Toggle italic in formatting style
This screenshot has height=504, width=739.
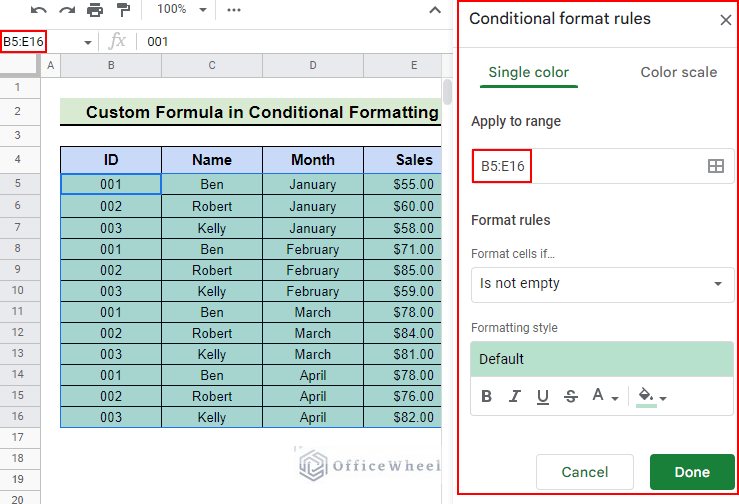coord(515,397)
